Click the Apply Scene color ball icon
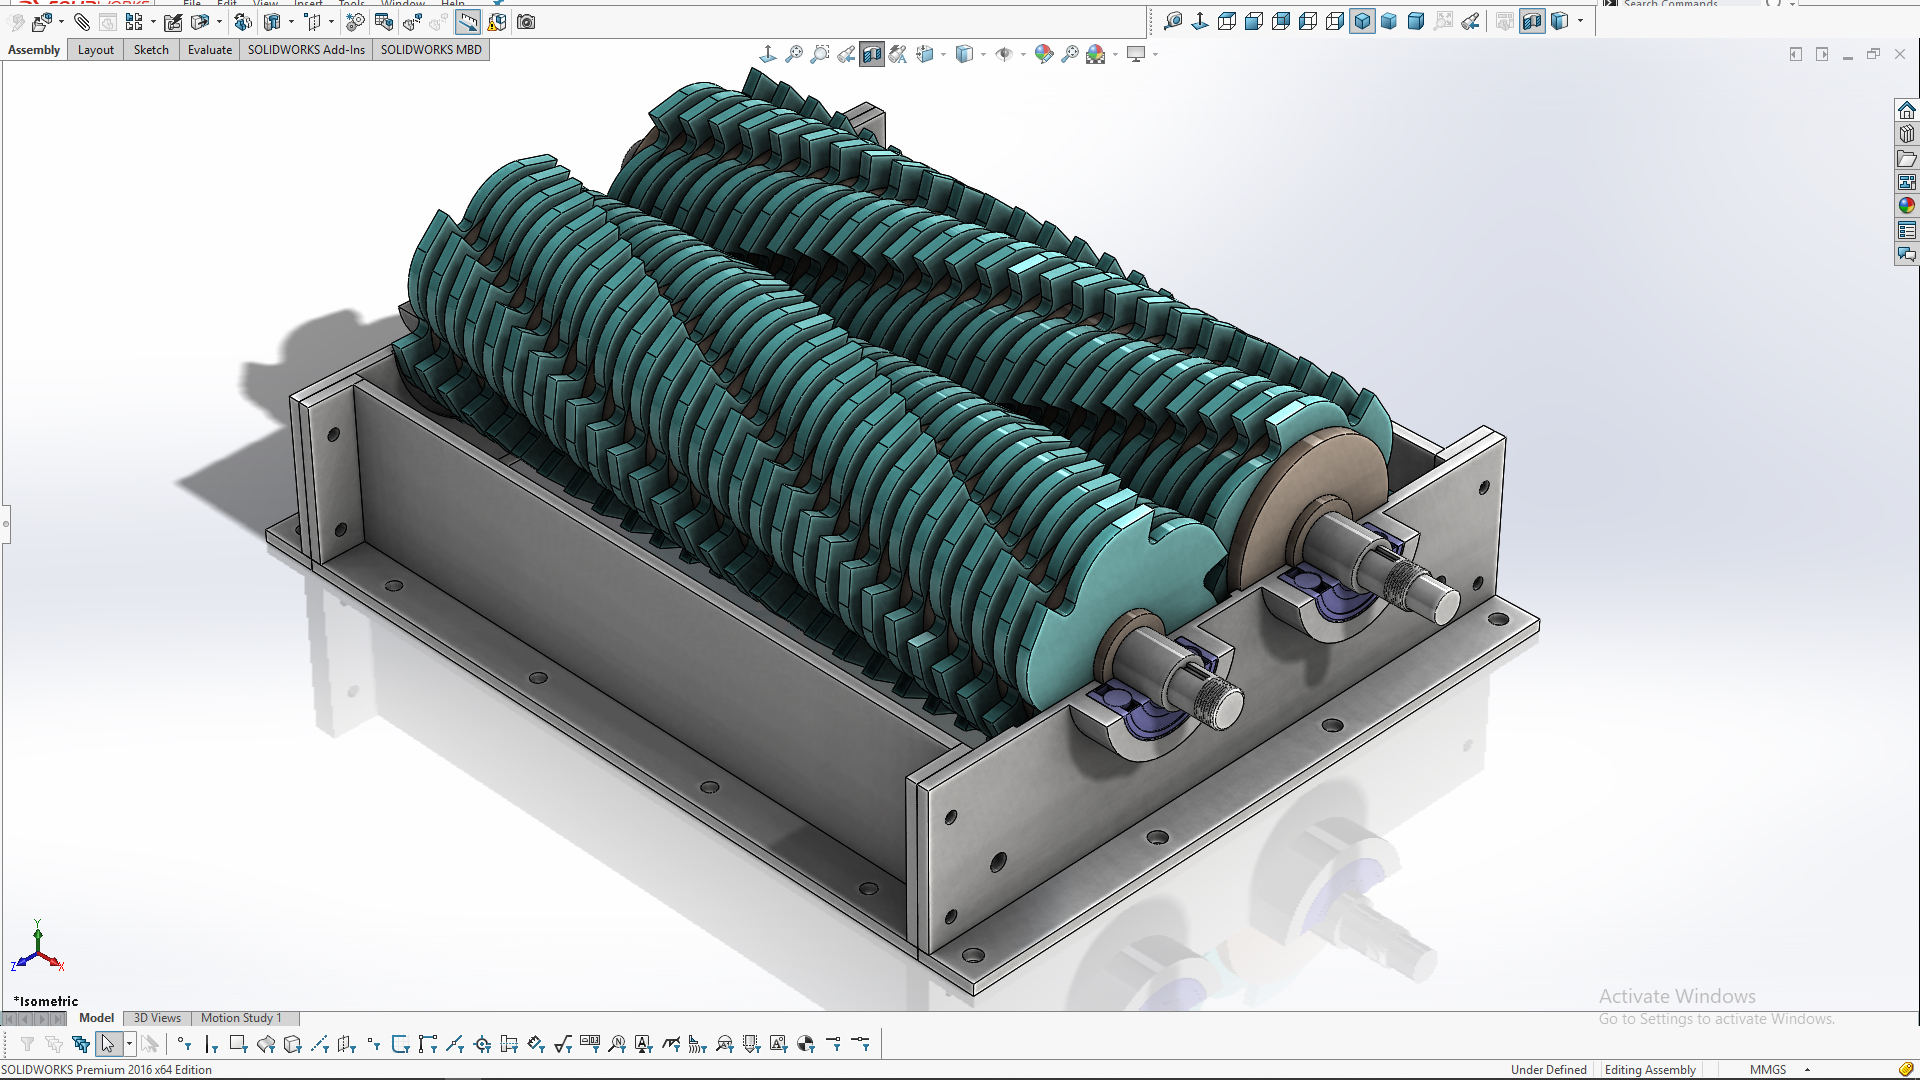 1096,54
